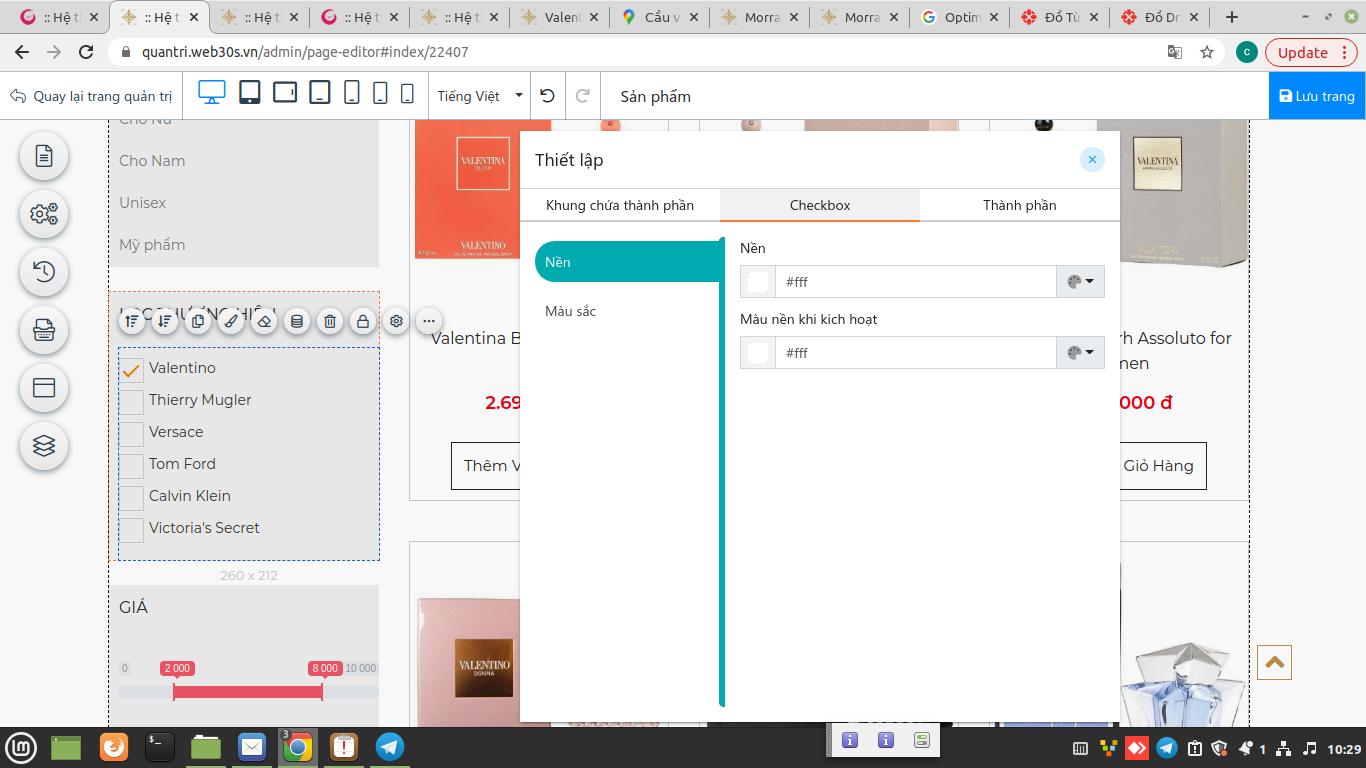Click the 2 000 price slider handle
1366x768 pixels.
[177, 668]
